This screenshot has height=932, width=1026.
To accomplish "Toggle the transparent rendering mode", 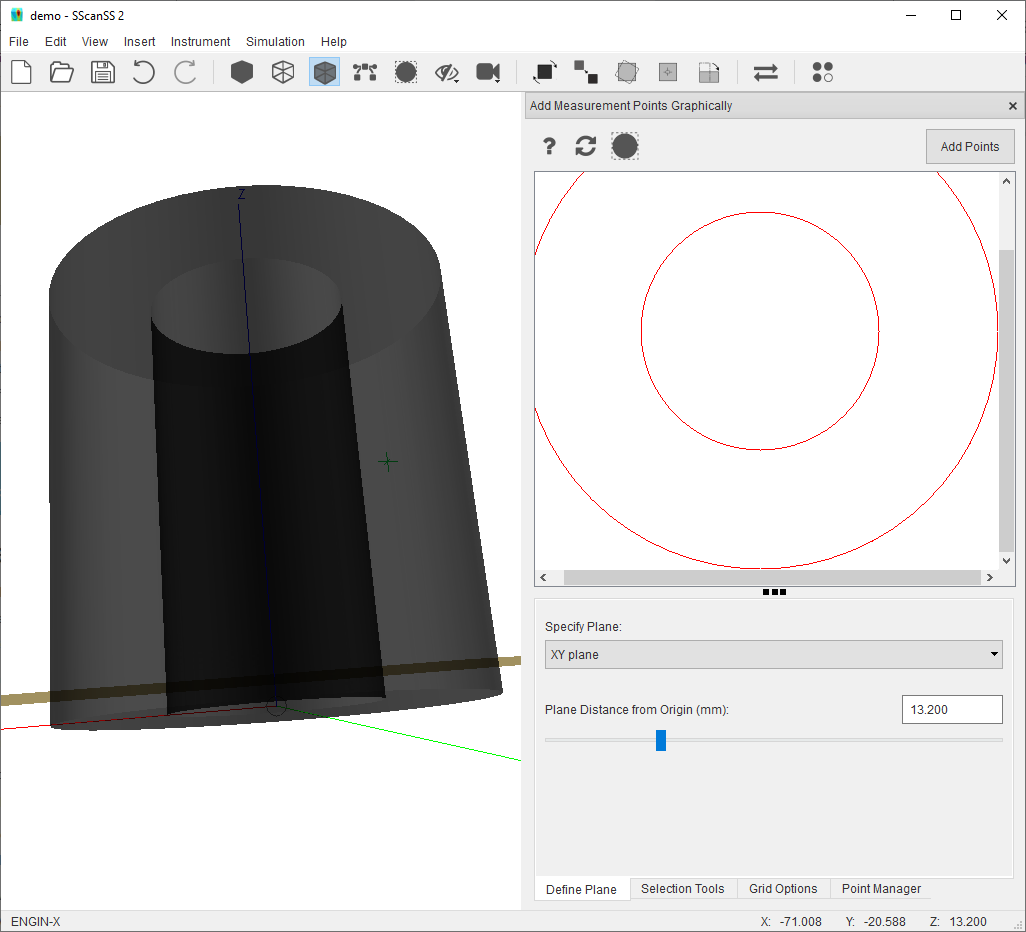I will (x=324, y=72).
